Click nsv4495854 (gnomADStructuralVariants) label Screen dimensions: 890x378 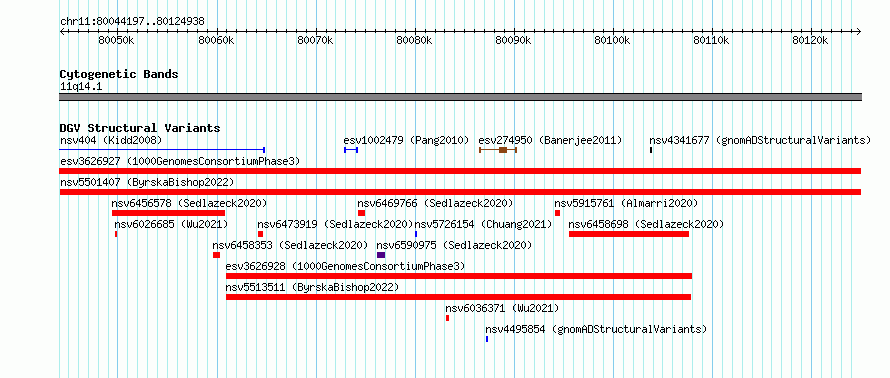(x=596, y=329)
